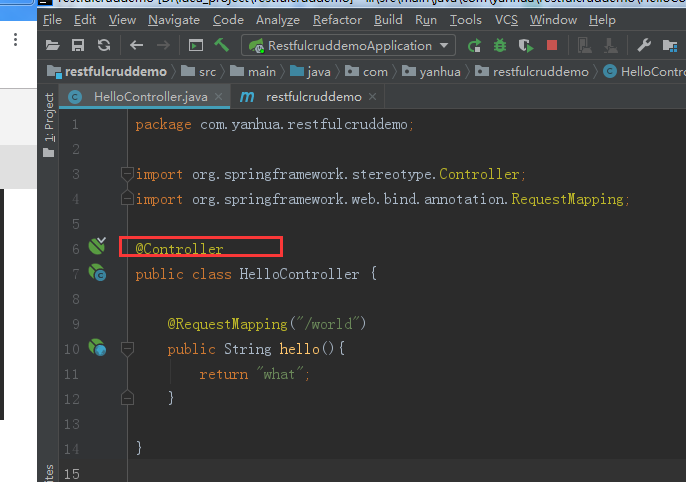This screenshot has width=686, height=482.
Task: Click line number 15 in gutter
Action: [72, 474]
